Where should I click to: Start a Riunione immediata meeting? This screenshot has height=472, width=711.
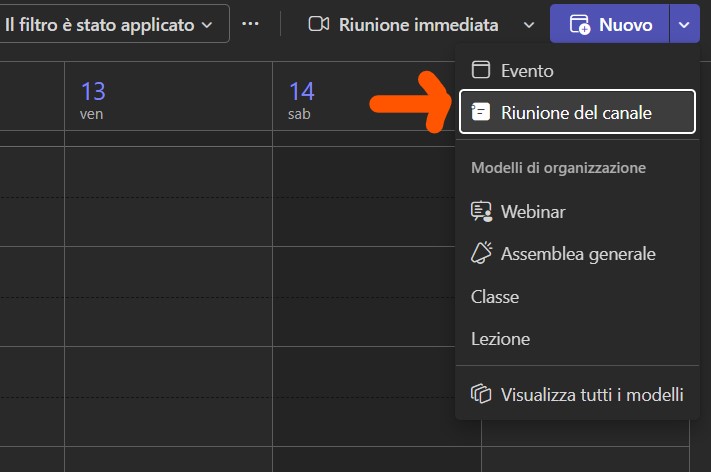418,24
